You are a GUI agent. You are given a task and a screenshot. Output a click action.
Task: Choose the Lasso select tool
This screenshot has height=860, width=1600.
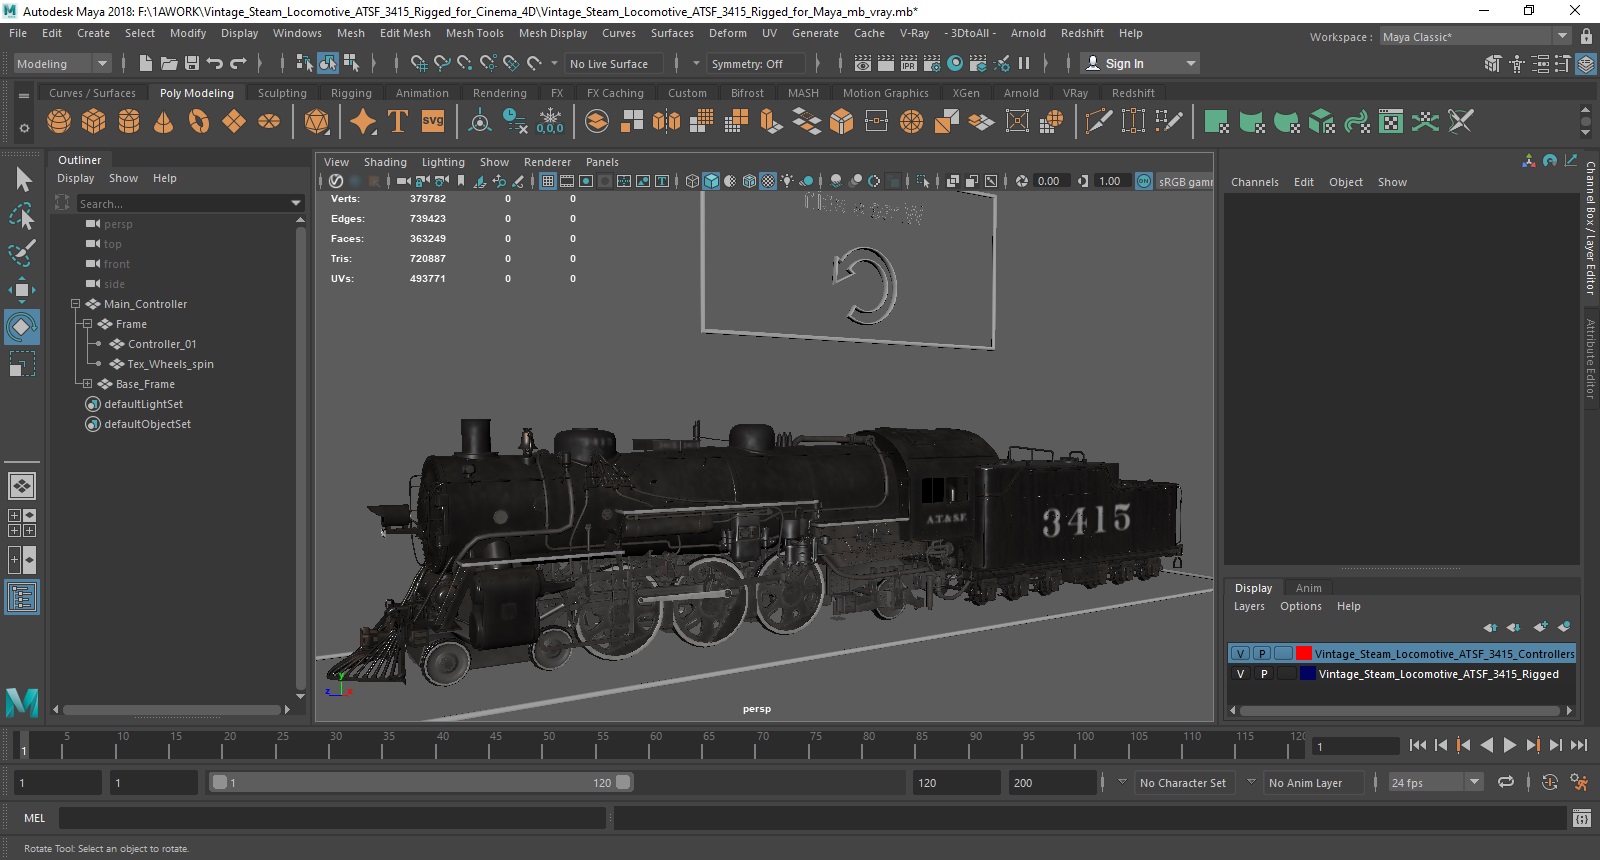[x=22, y=216]
